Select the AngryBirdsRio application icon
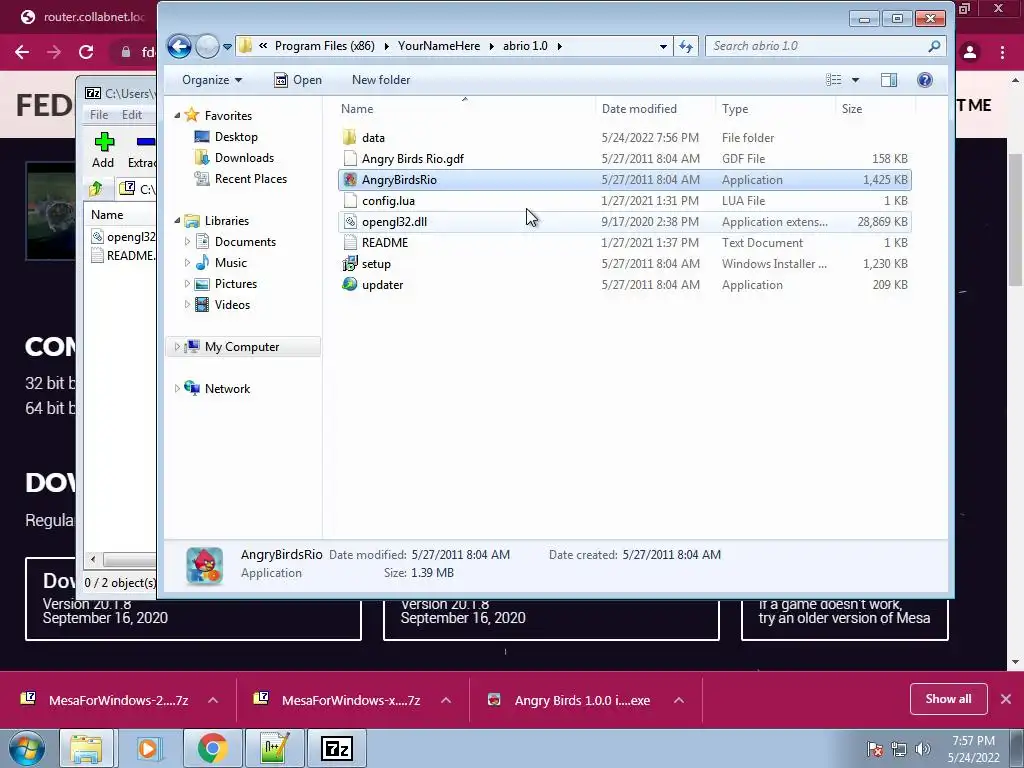Viewport: 1024px width, 768px height. [350, 180]
